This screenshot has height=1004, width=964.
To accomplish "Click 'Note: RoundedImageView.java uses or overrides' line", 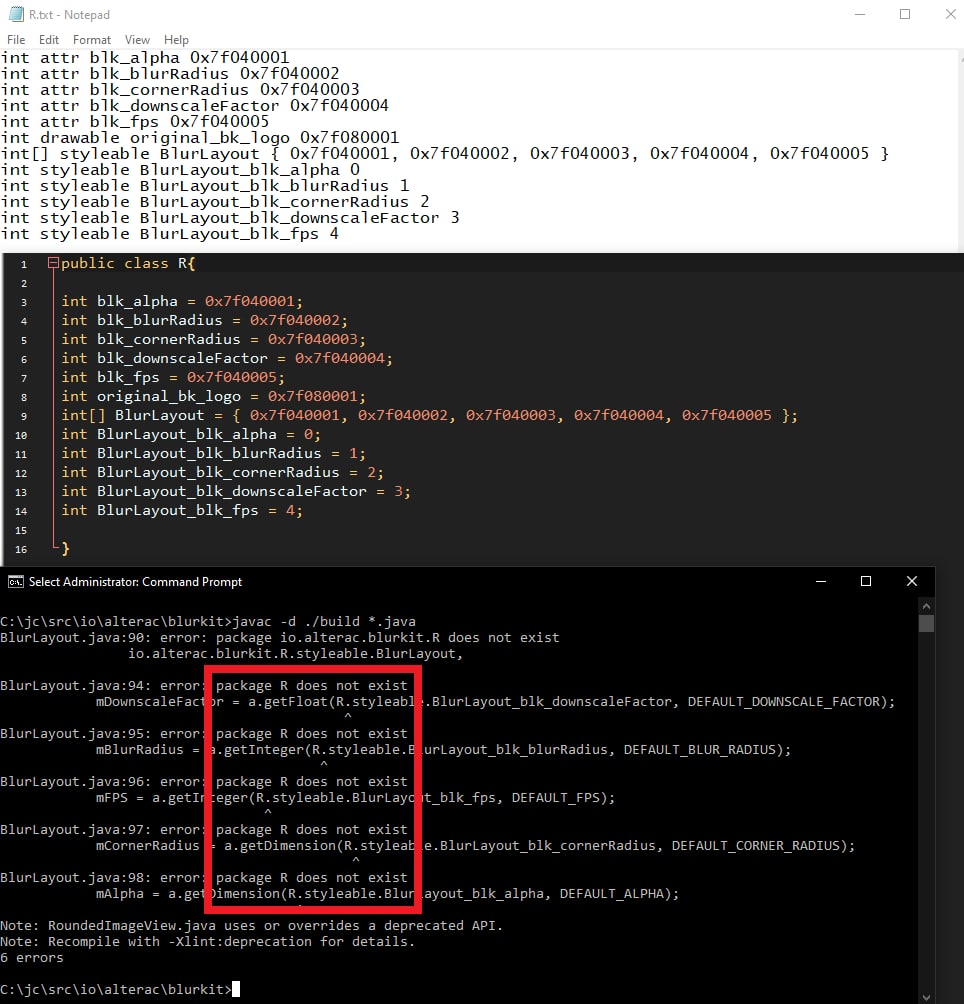I will [x=252, y=925].
